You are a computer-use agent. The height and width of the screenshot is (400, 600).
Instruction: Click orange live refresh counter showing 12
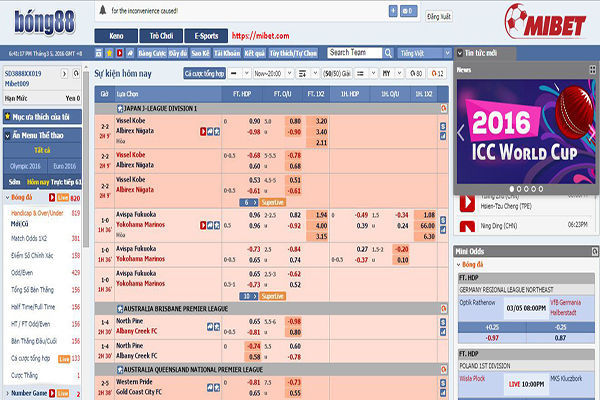point(437,73)
